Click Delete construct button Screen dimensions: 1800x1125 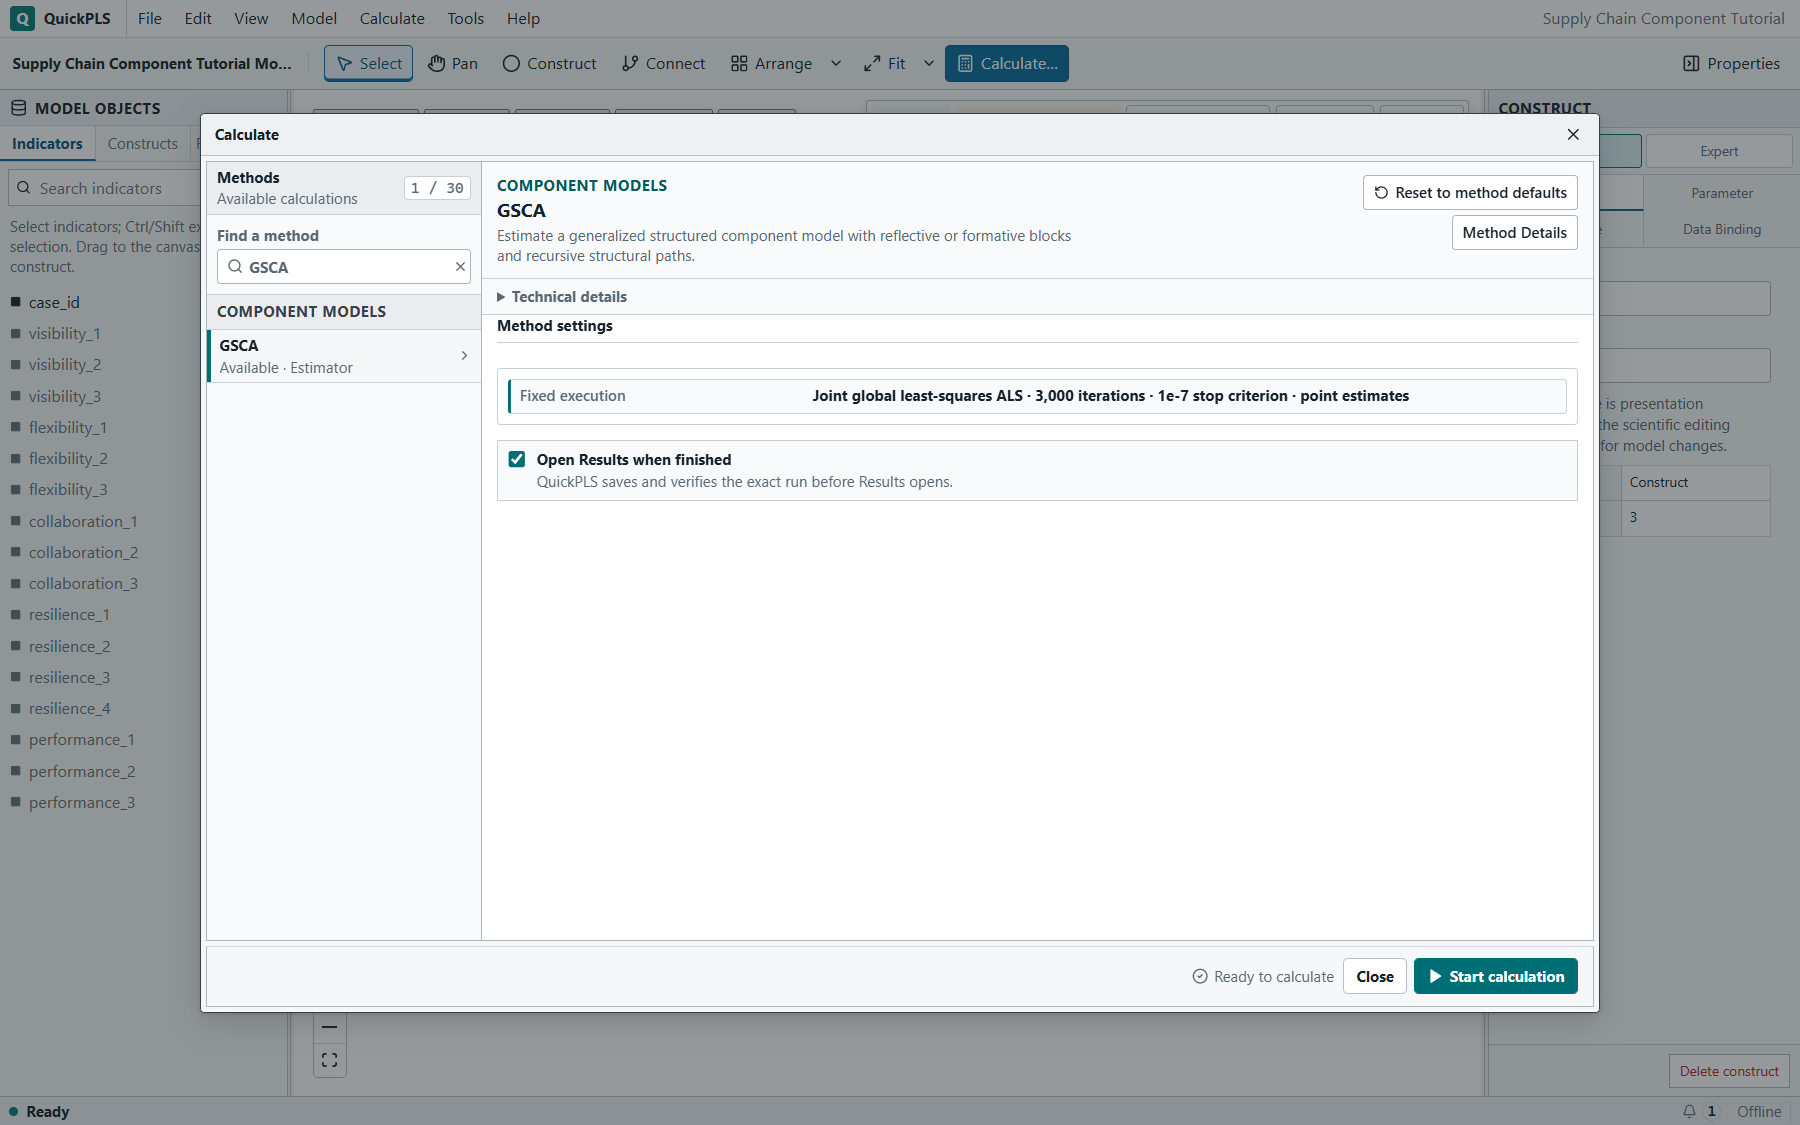[x=1729, y=1071]
